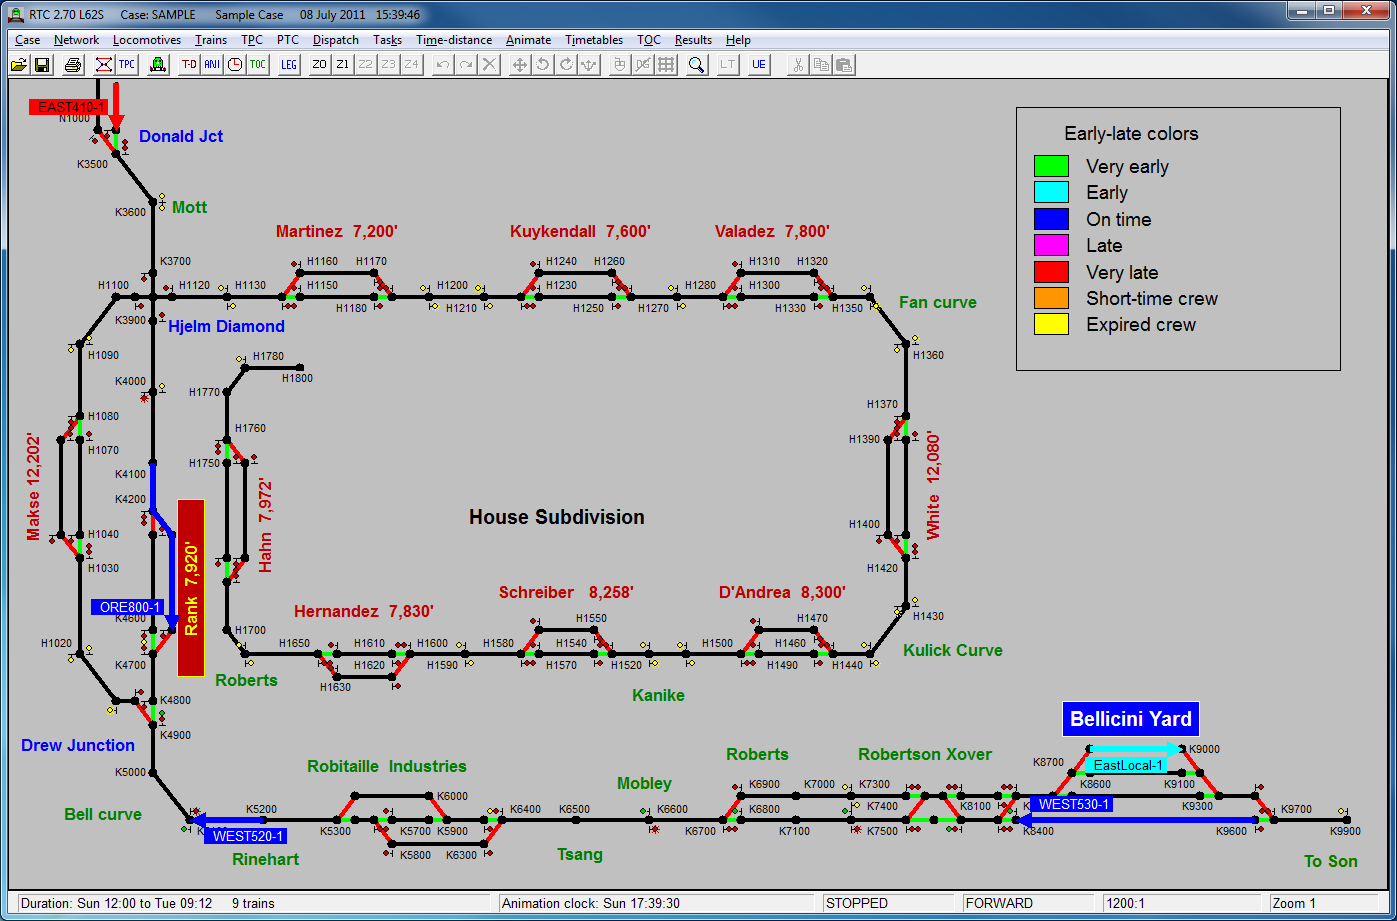Open the T-D time-distance toolbar icon
Screen dimensions: 1397x921
coord(188,65)
